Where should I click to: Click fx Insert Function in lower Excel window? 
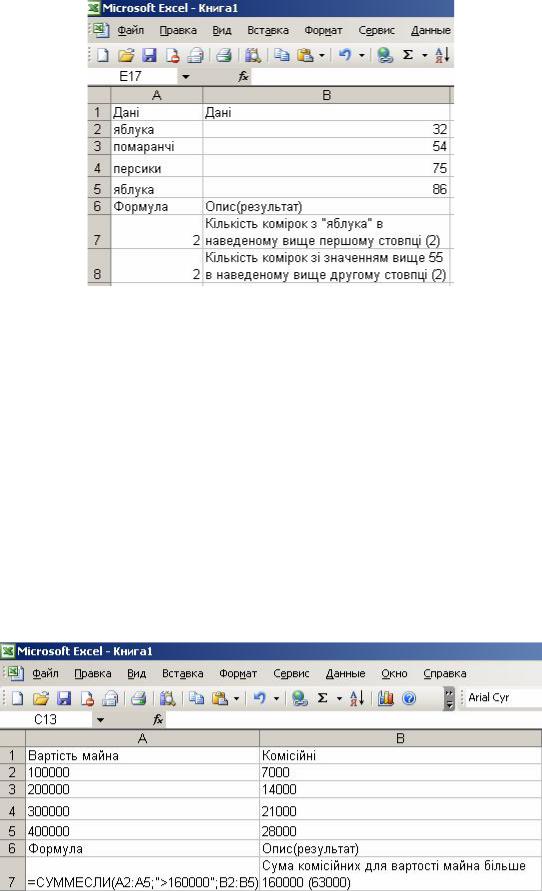(158, 719)
